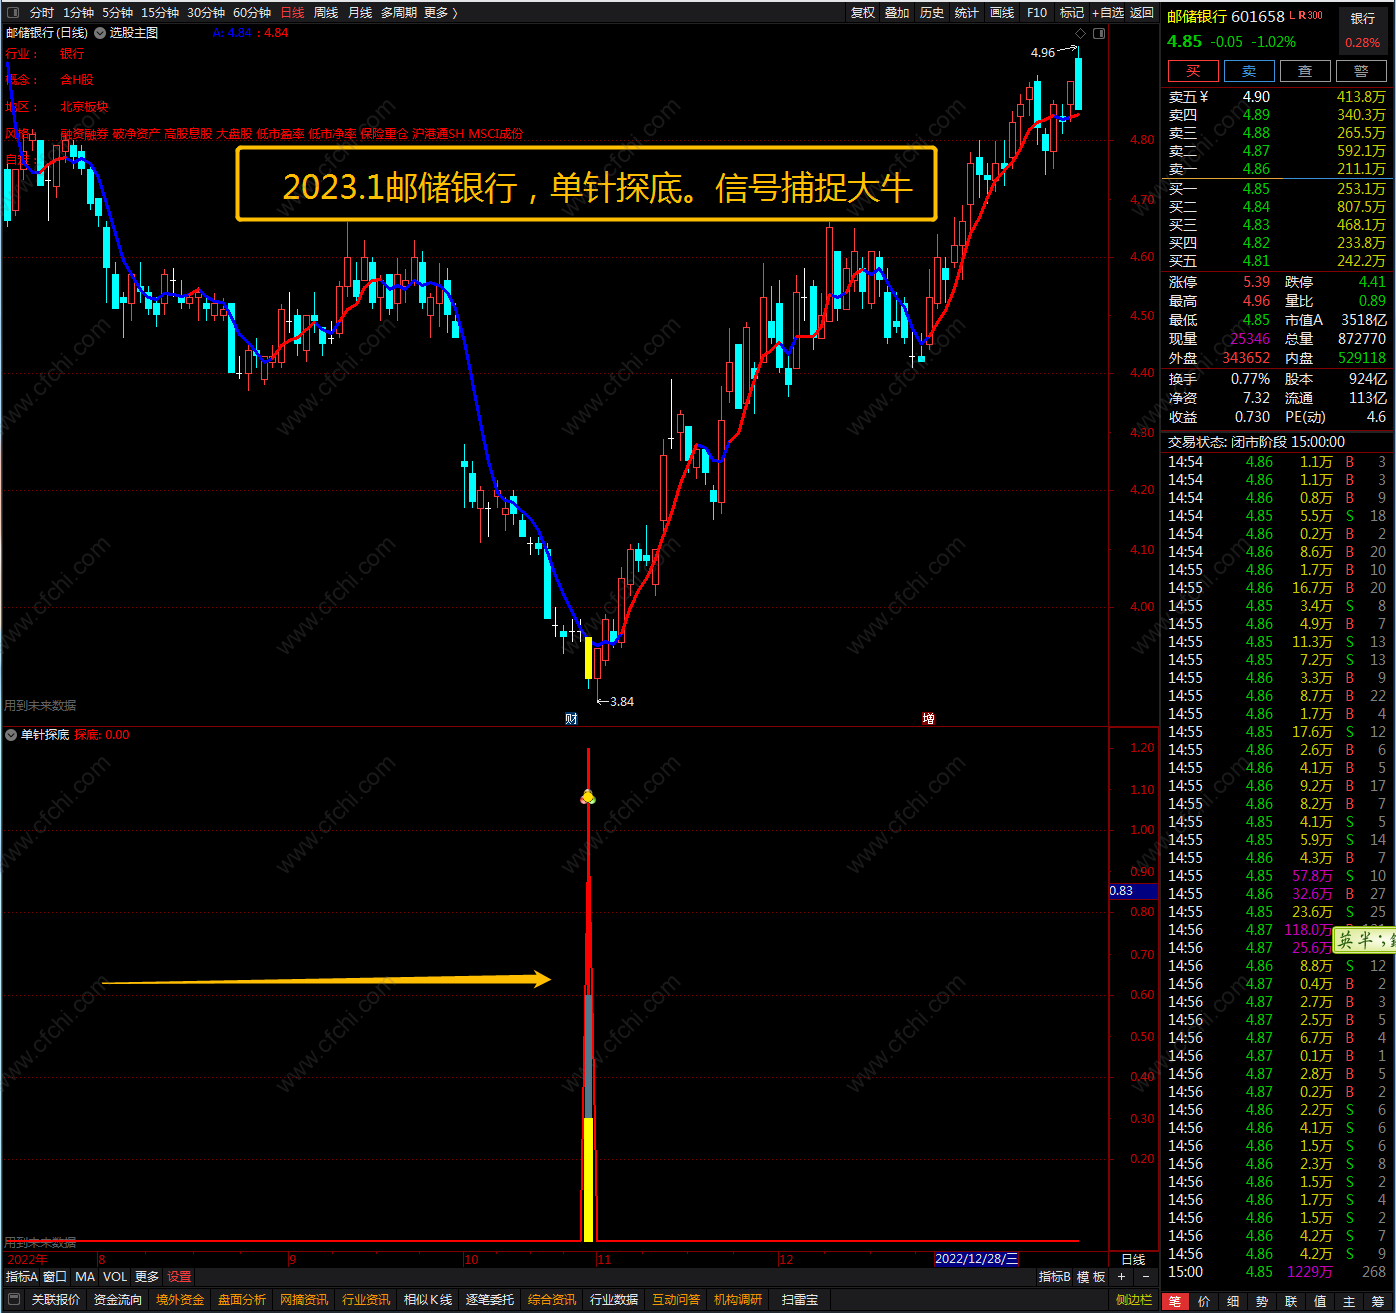Switch to 周线 period
Image resolution: width=1396 pixels, height=1313 pixels.
coord(326,13)
